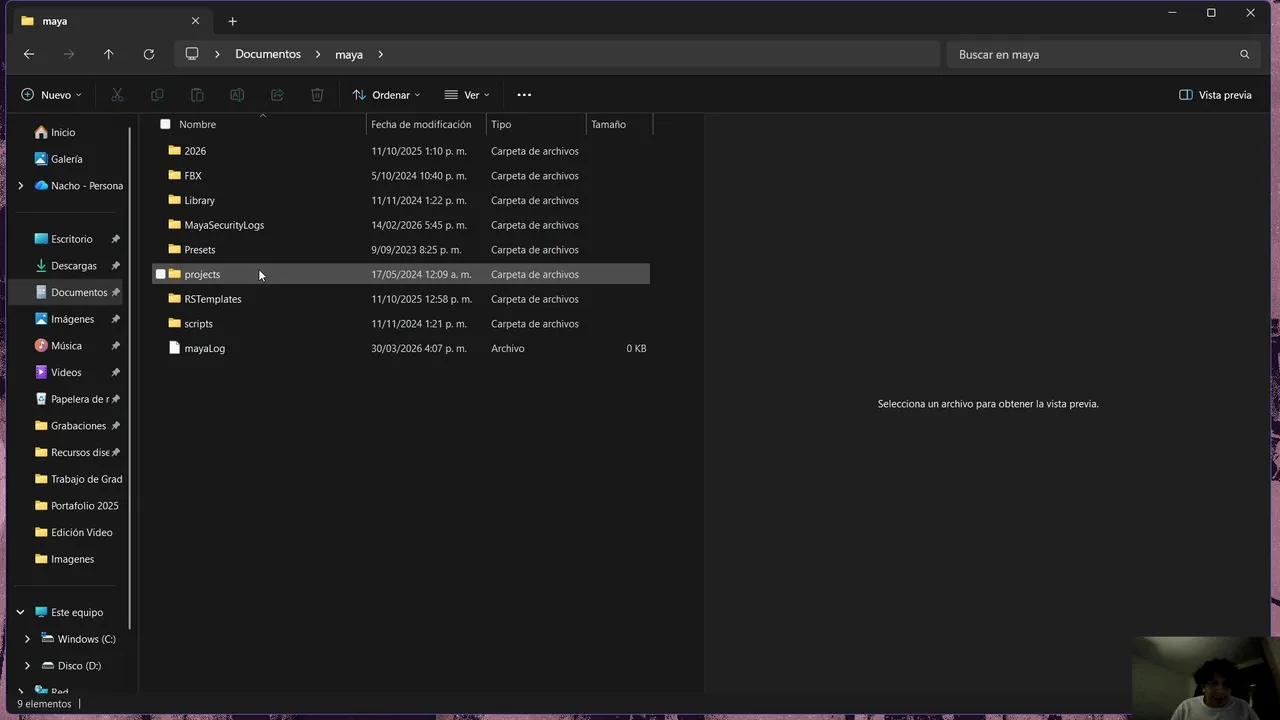This screenshot has width=1280, height=720.
Task: Click the FBX folder icon
Action: click(174, 175)
